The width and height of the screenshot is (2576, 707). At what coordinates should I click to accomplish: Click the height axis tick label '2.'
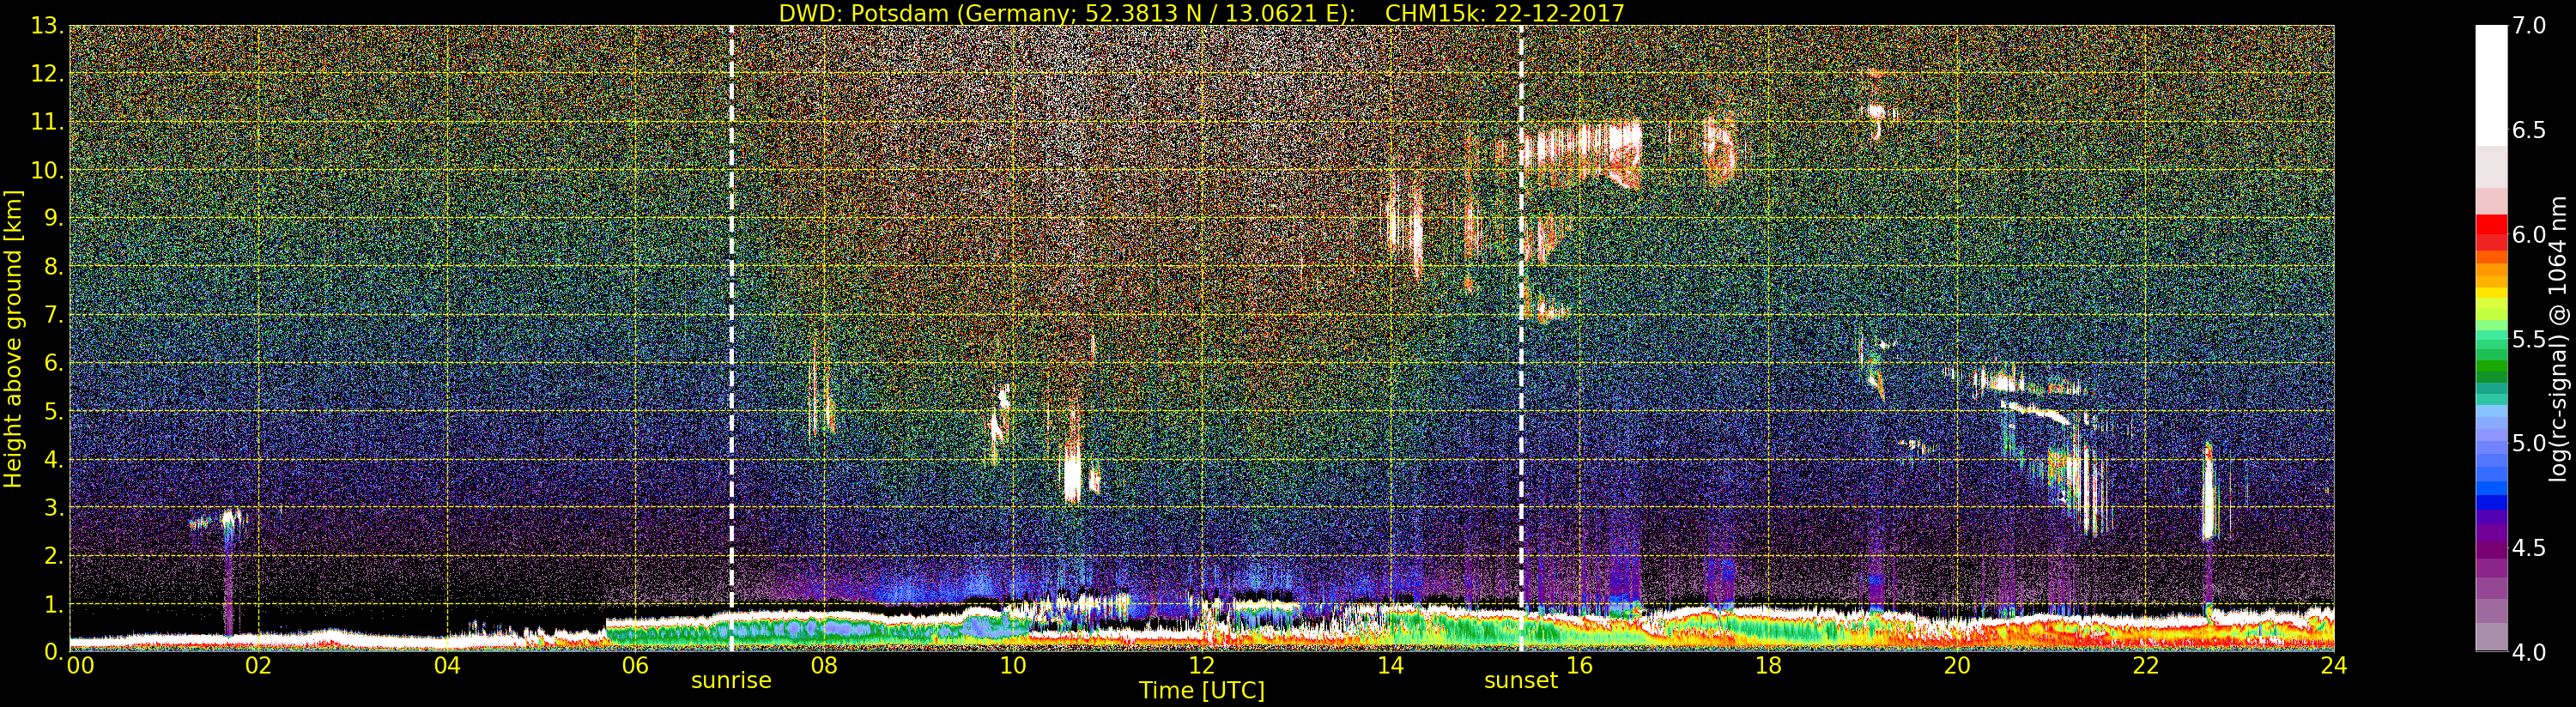(54, 555)
